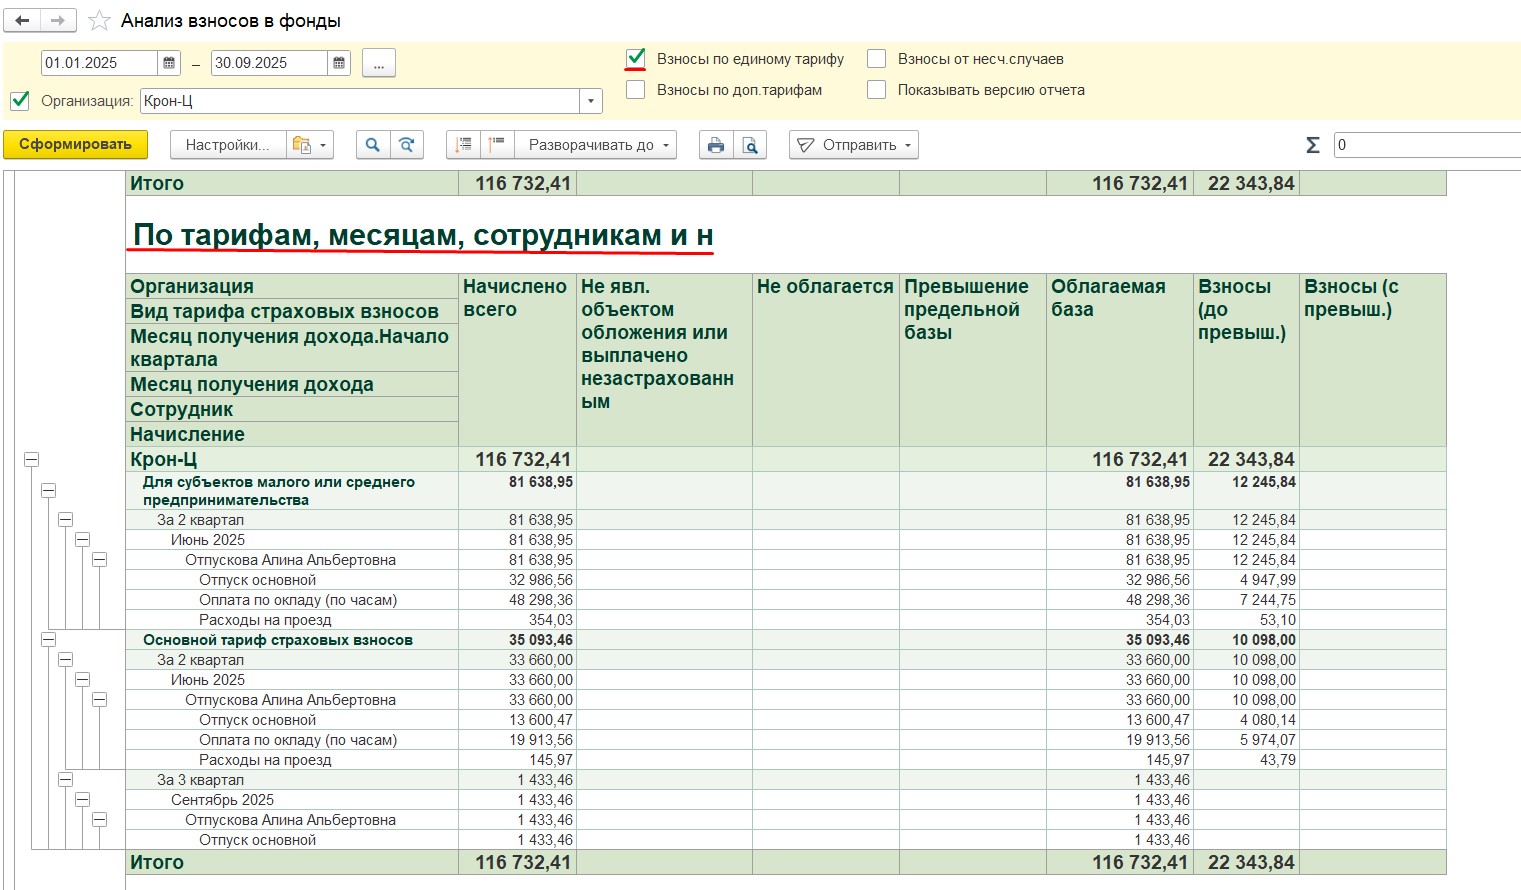Viewport: 1521px width, 890px height.
Task: Open print preview icon
Action: pyautogui.click(x=750, y=145)
